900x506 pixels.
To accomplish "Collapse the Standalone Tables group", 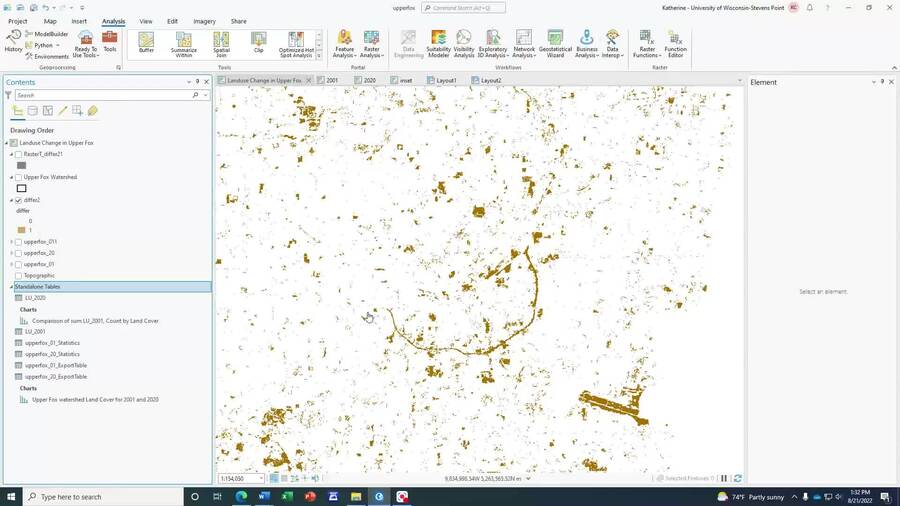I will coord(11,287).
